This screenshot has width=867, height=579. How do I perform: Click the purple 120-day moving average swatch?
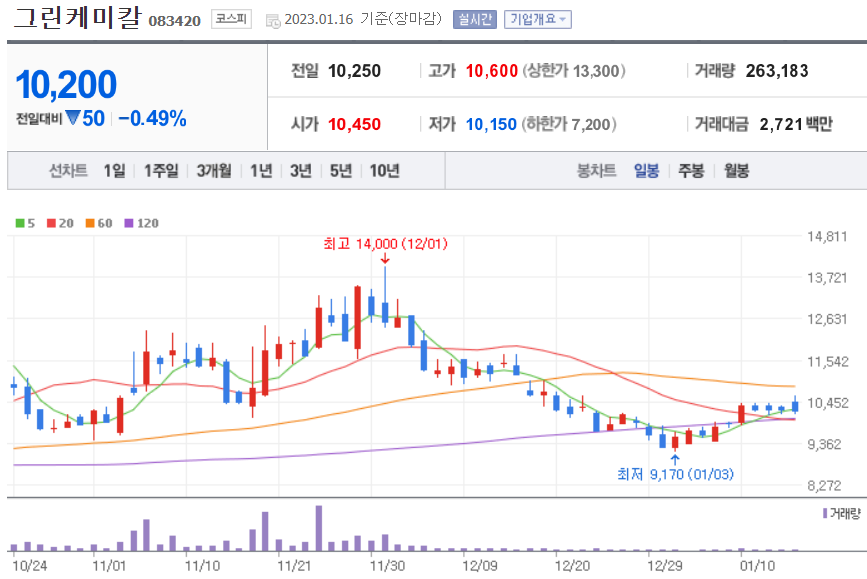point(129,223)
